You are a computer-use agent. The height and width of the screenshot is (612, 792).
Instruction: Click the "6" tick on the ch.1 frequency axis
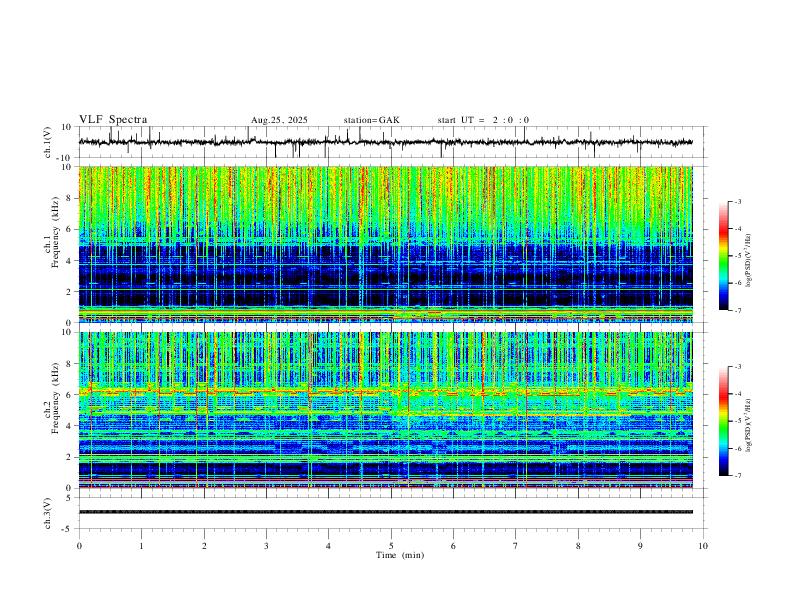click(x=70, y=230)
